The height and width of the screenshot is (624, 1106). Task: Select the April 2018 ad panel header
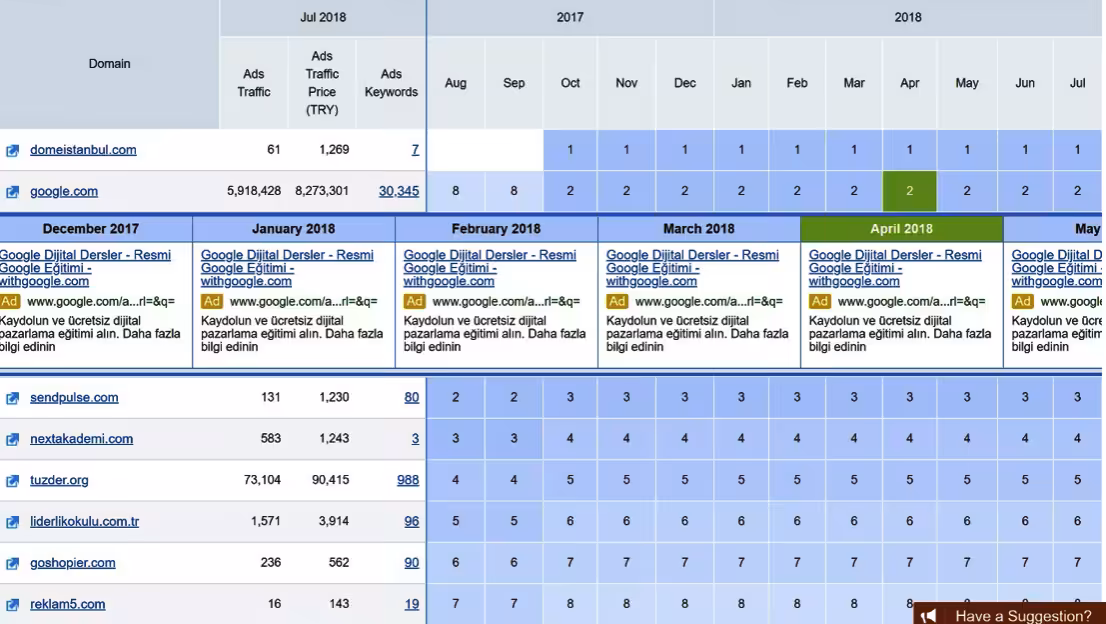901,229
